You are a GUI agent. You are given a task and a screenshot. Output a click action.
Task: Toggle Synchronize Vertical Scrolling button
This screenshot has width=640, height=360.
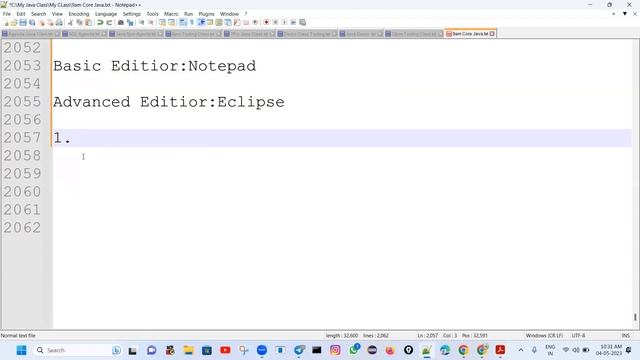pos(162,22)
